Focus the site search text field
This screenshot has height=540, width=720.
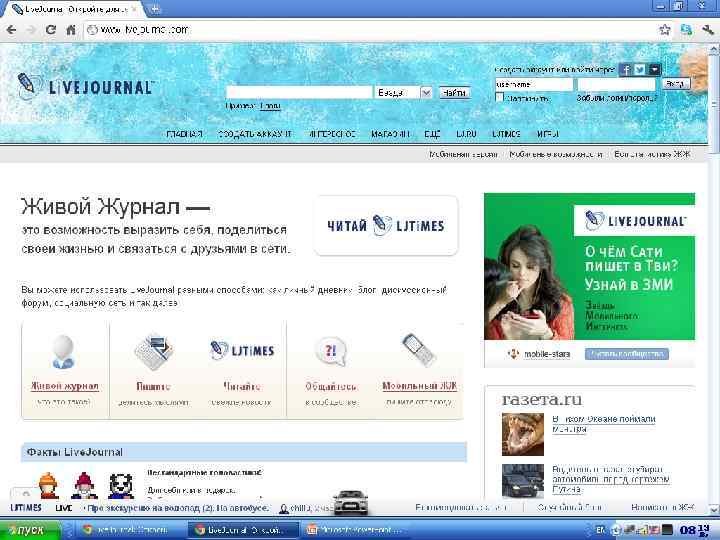click(299, 93)
